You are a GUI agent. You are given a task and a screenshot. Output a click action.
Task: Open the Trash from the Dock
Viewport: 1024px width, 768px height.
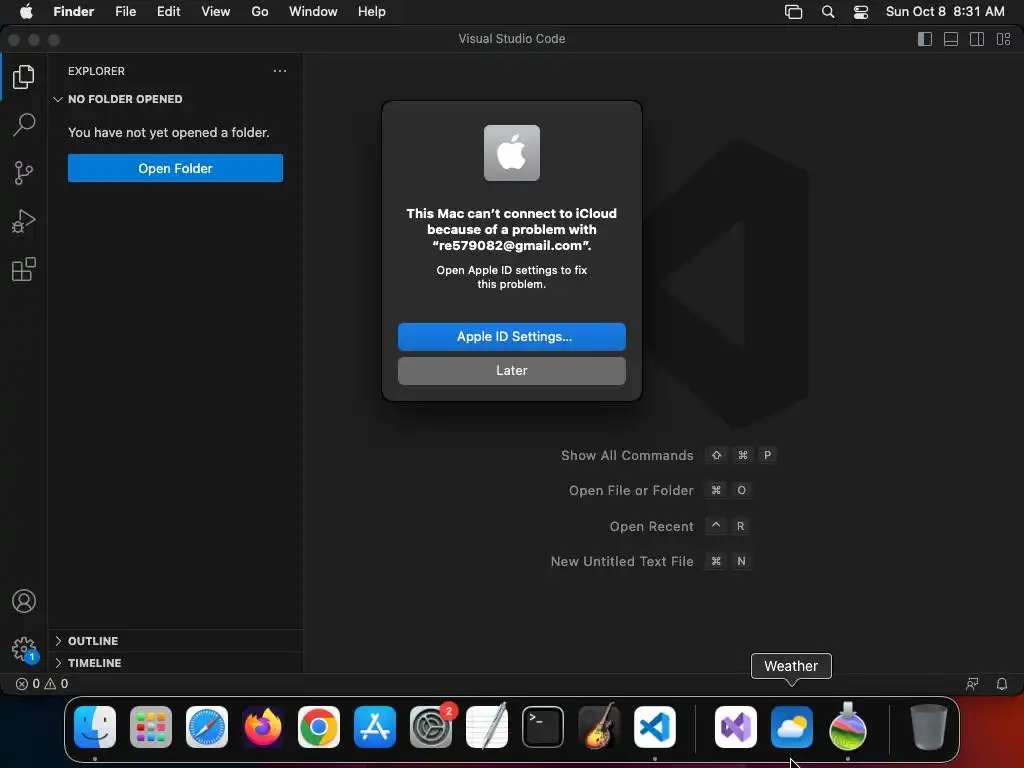[929, 727]
